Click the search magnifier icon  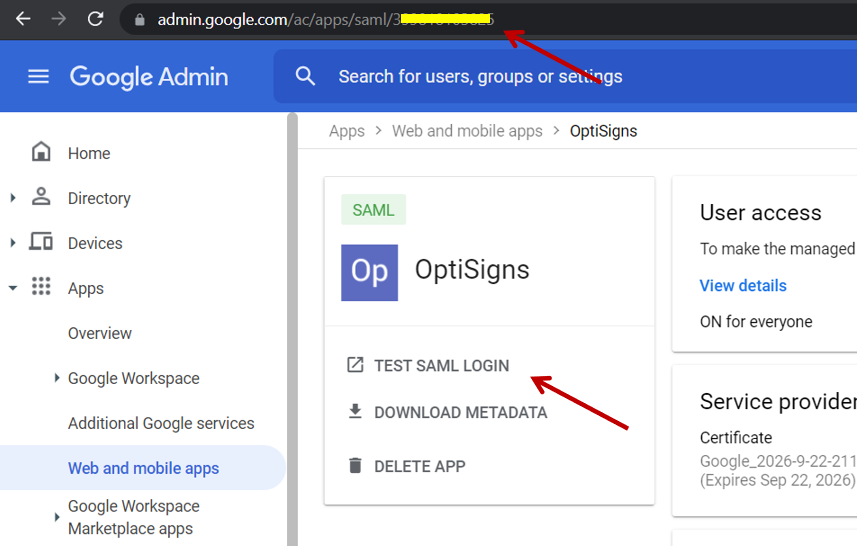coord(306,77)
